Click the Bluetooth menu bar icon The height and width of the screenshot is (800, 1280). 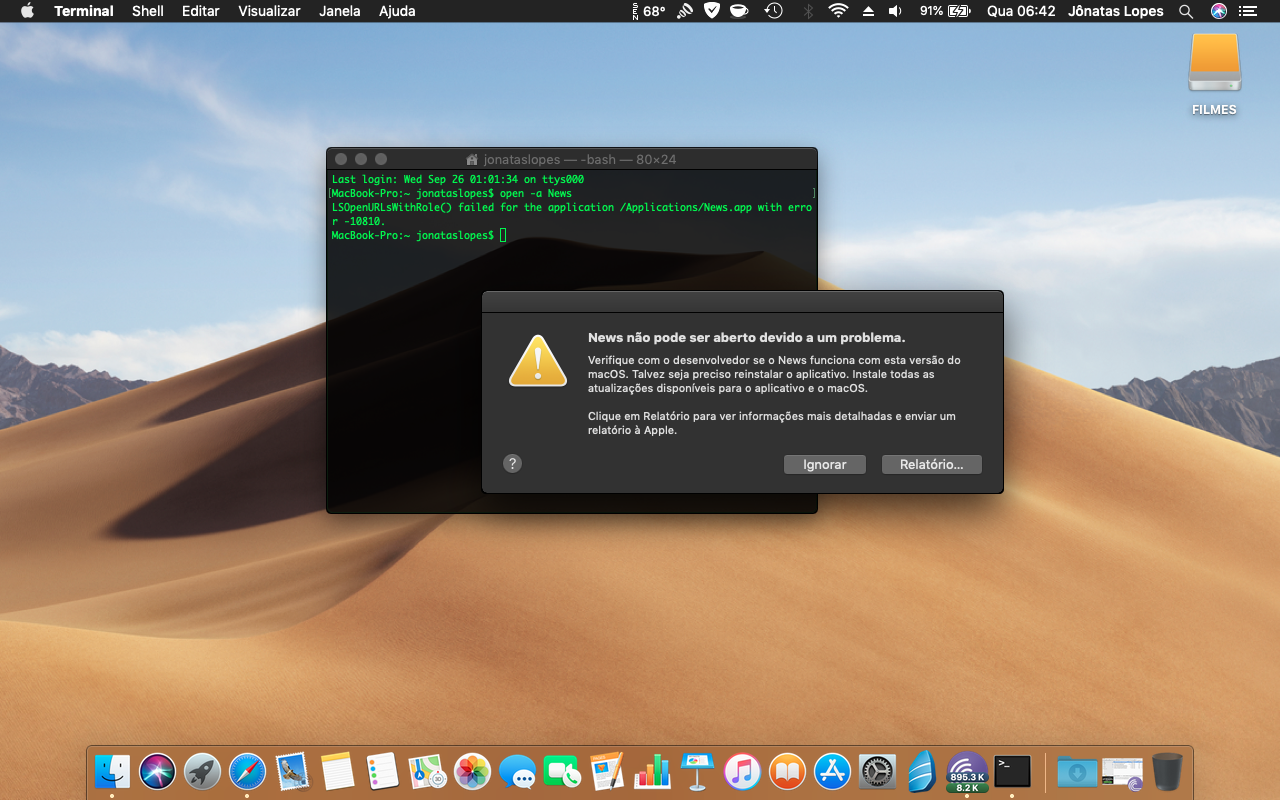point(808,11)
